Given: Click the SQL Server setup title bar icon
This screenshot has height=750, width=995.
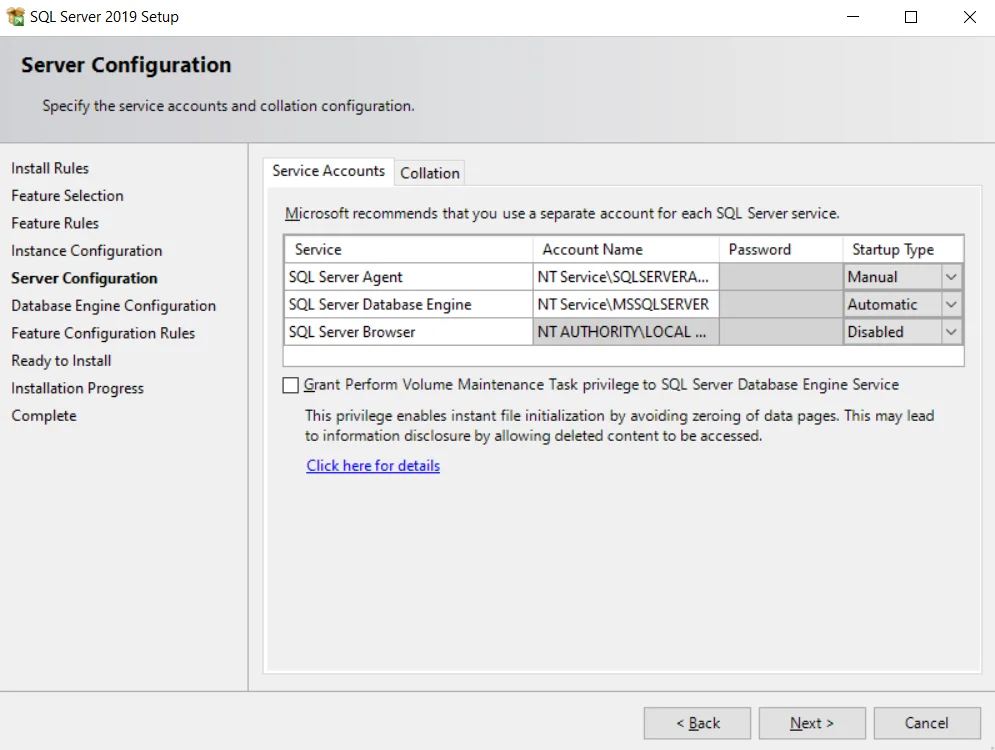Looking at the screenshot, I should coord(15,16).
